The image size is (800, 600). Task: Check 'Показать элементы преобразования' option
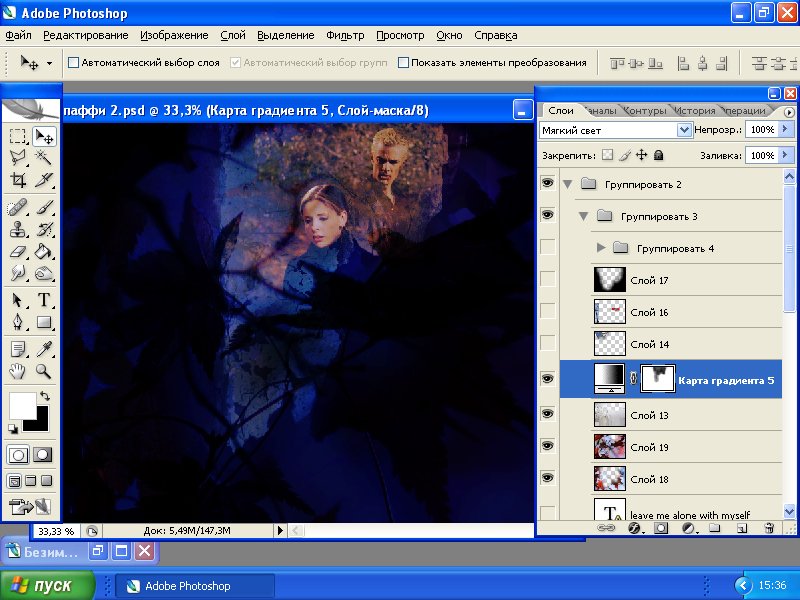pyautogui.click(x=404, y=62)
